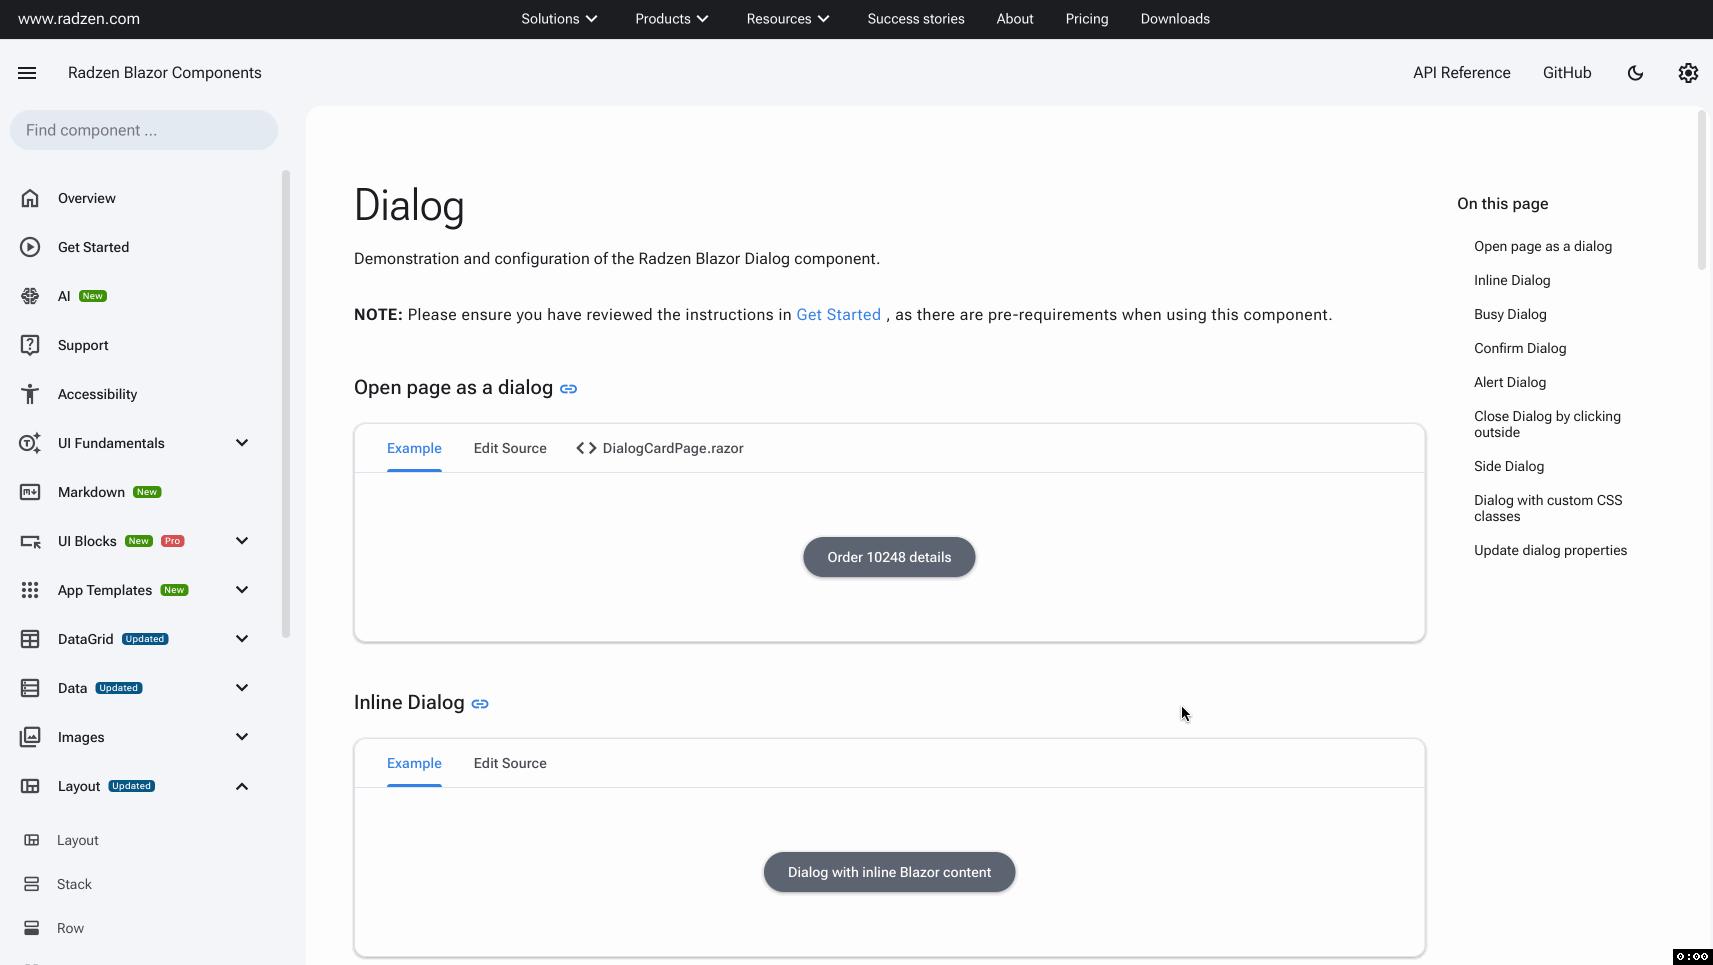Expand the DataGrid sidebar group
This screenshot has width=1713, height=965.
241,639
